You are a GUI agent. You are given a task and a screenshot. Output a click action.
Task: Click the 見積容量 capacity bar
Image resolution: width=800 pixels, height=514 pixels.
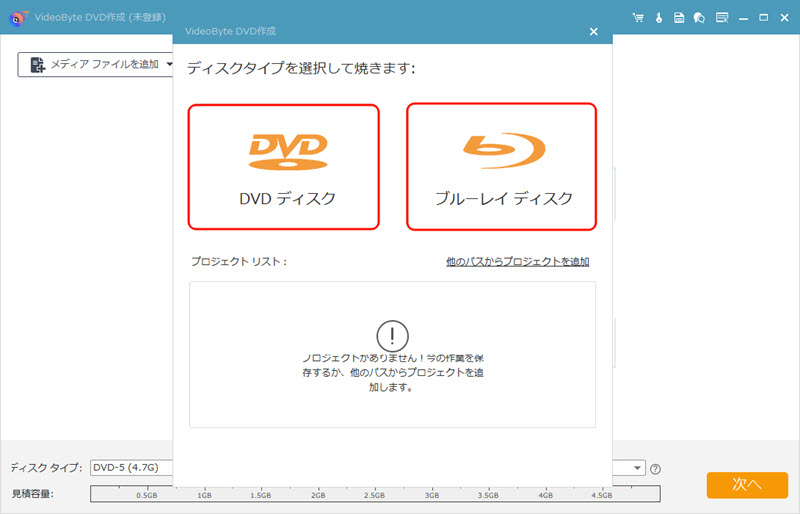point(375,494)
